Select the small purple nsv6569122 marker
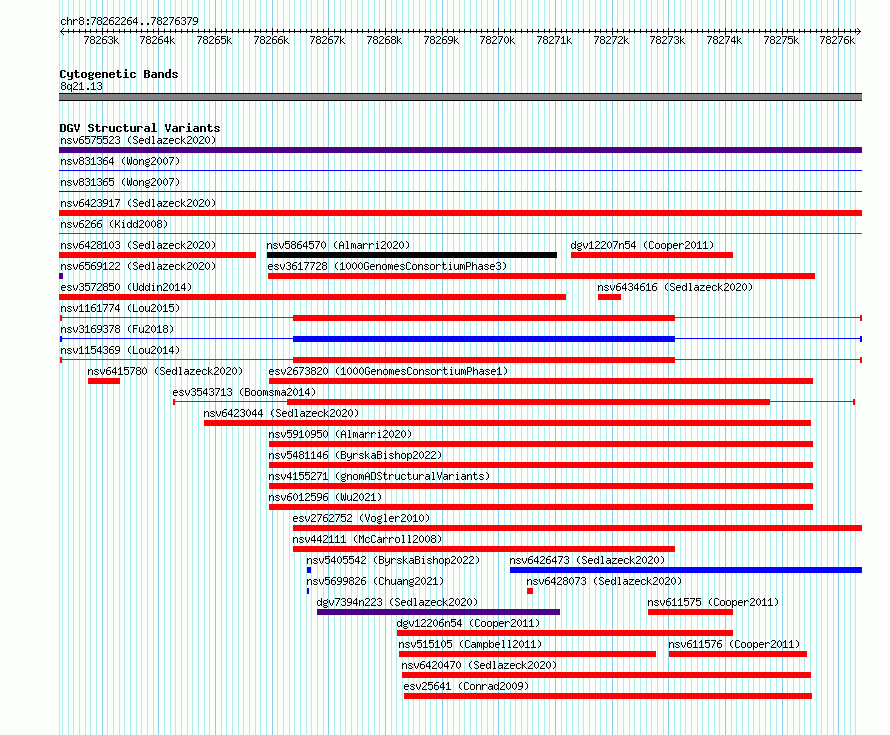Screen dimensions: 890x735 (x=61, y=276)
